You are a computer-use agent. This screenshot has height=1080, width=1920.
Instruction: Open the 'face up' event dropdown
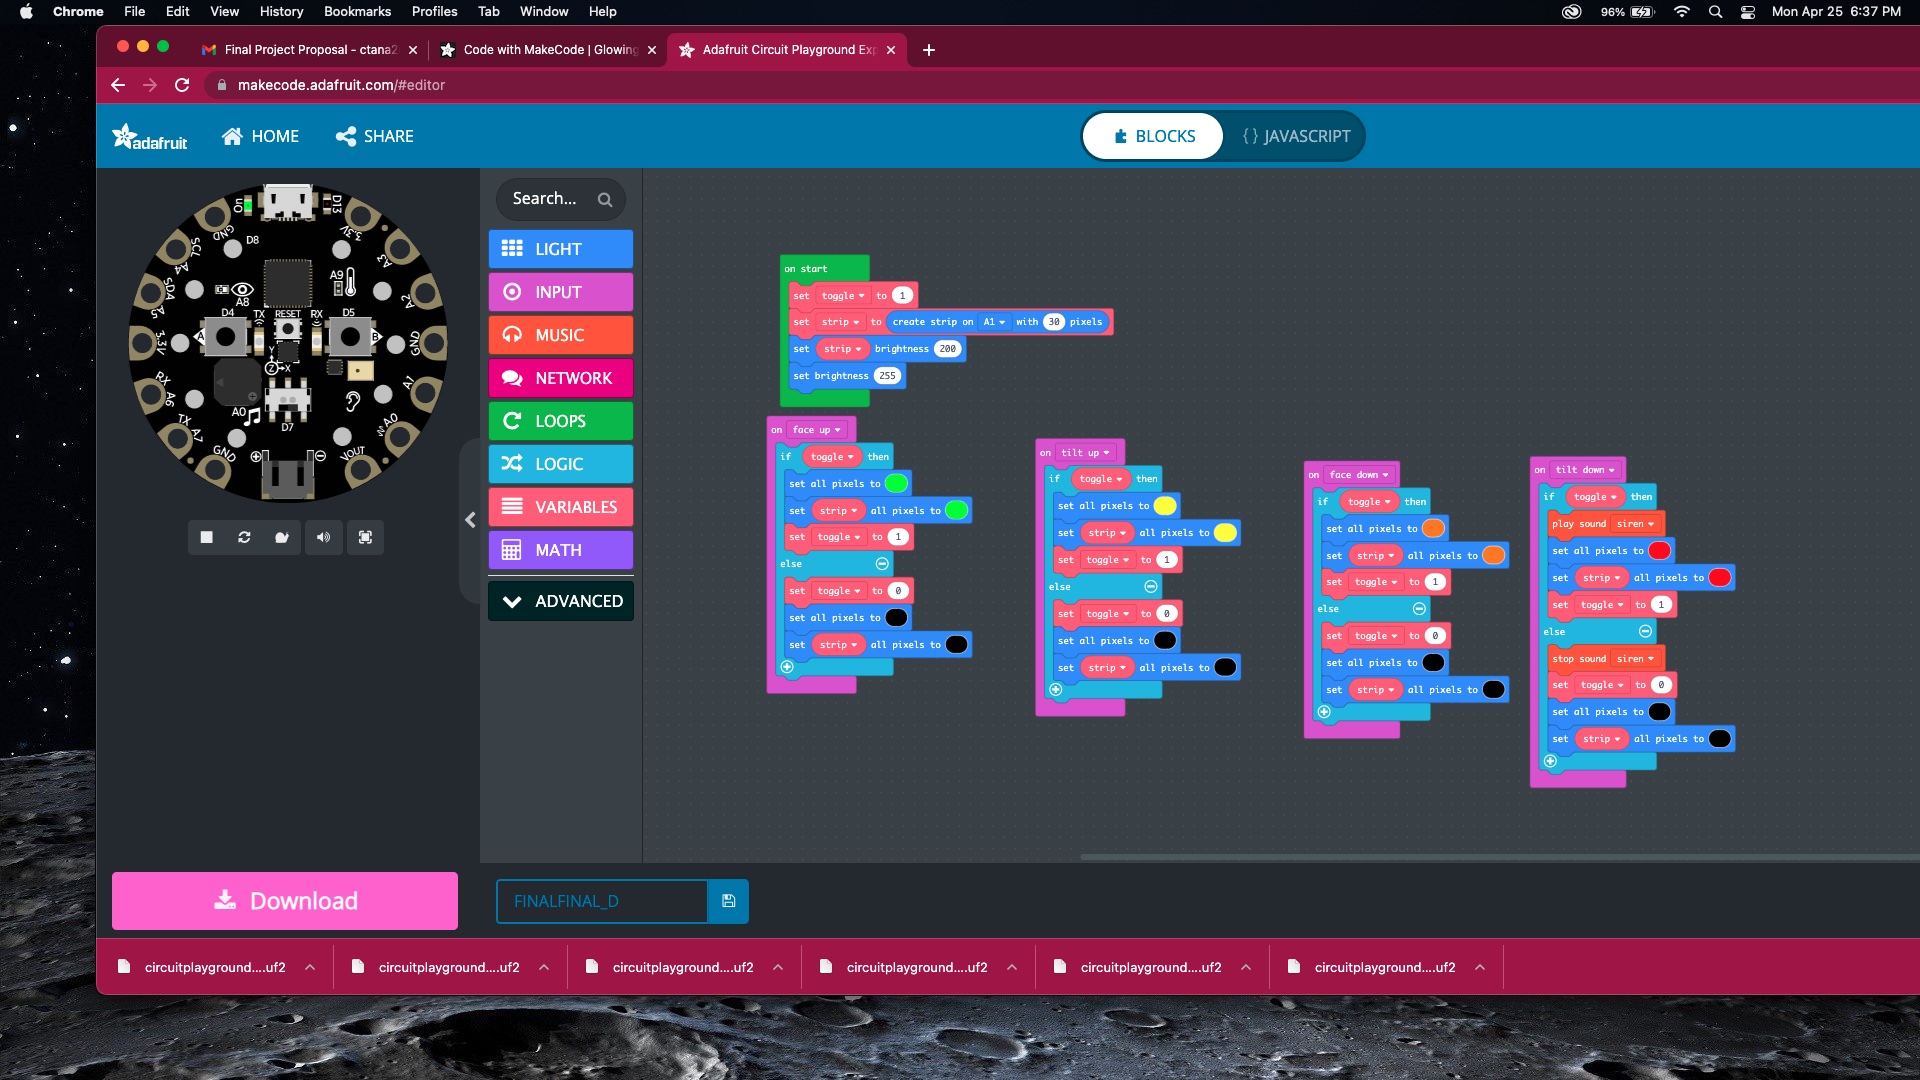click(x=817, y=430)
